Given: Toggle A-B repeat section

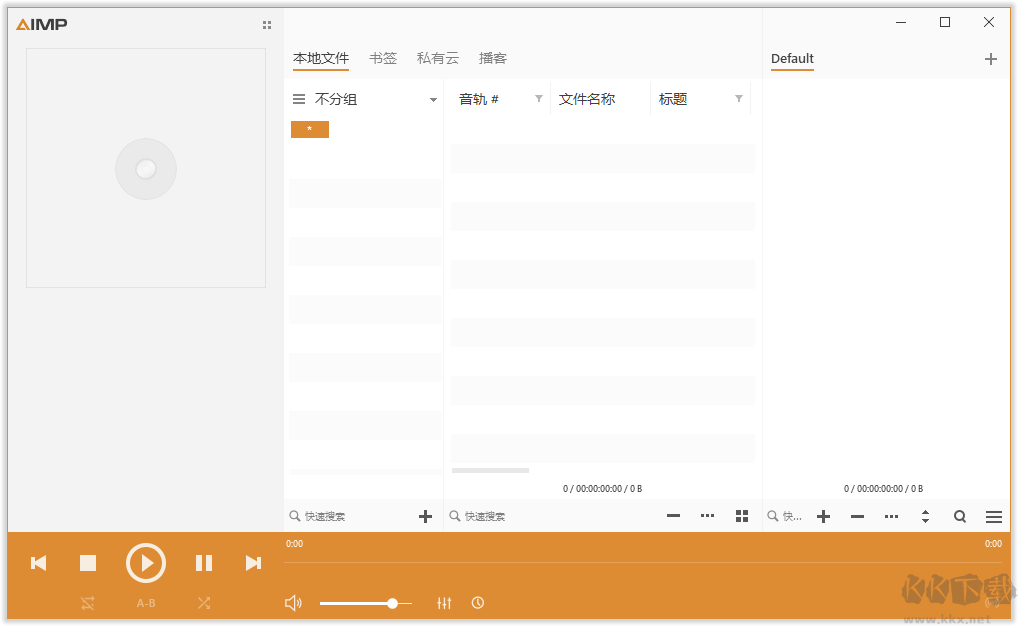Looking at the screenshot, I should (145, 603).
